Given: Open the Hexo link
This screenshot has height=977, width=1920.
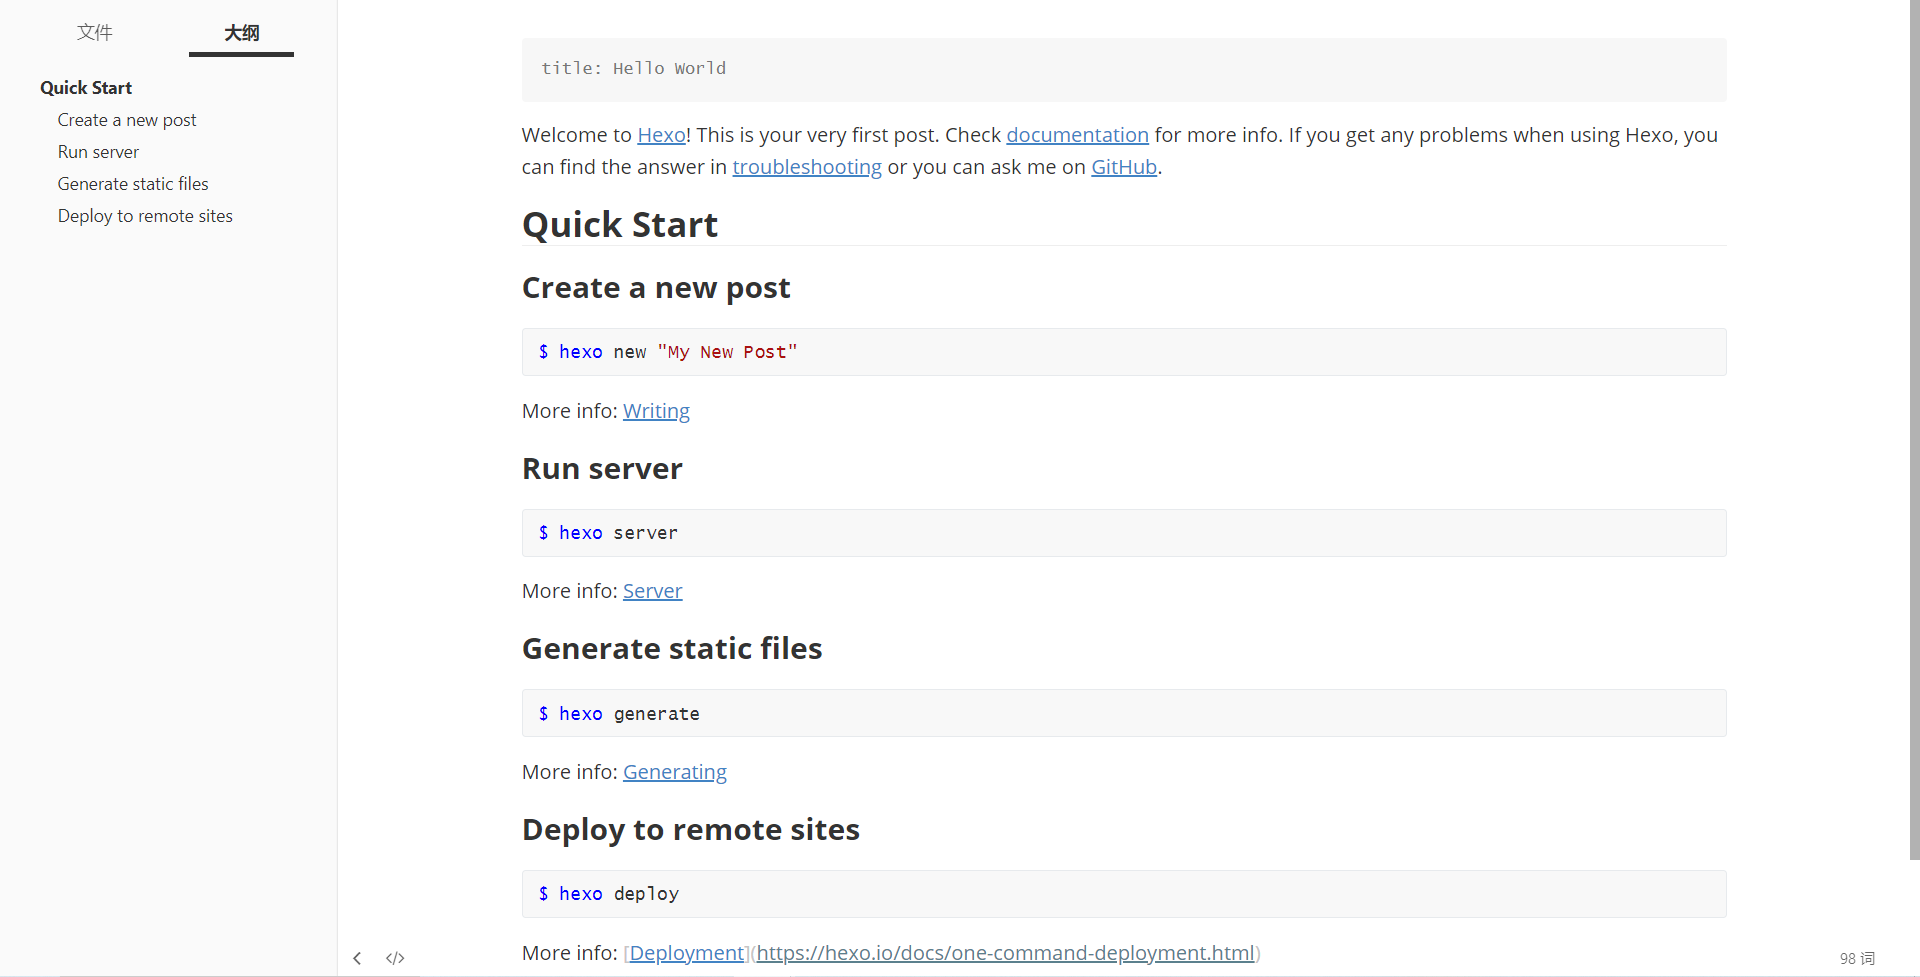Looking at the screenshot, I should 661,135.
